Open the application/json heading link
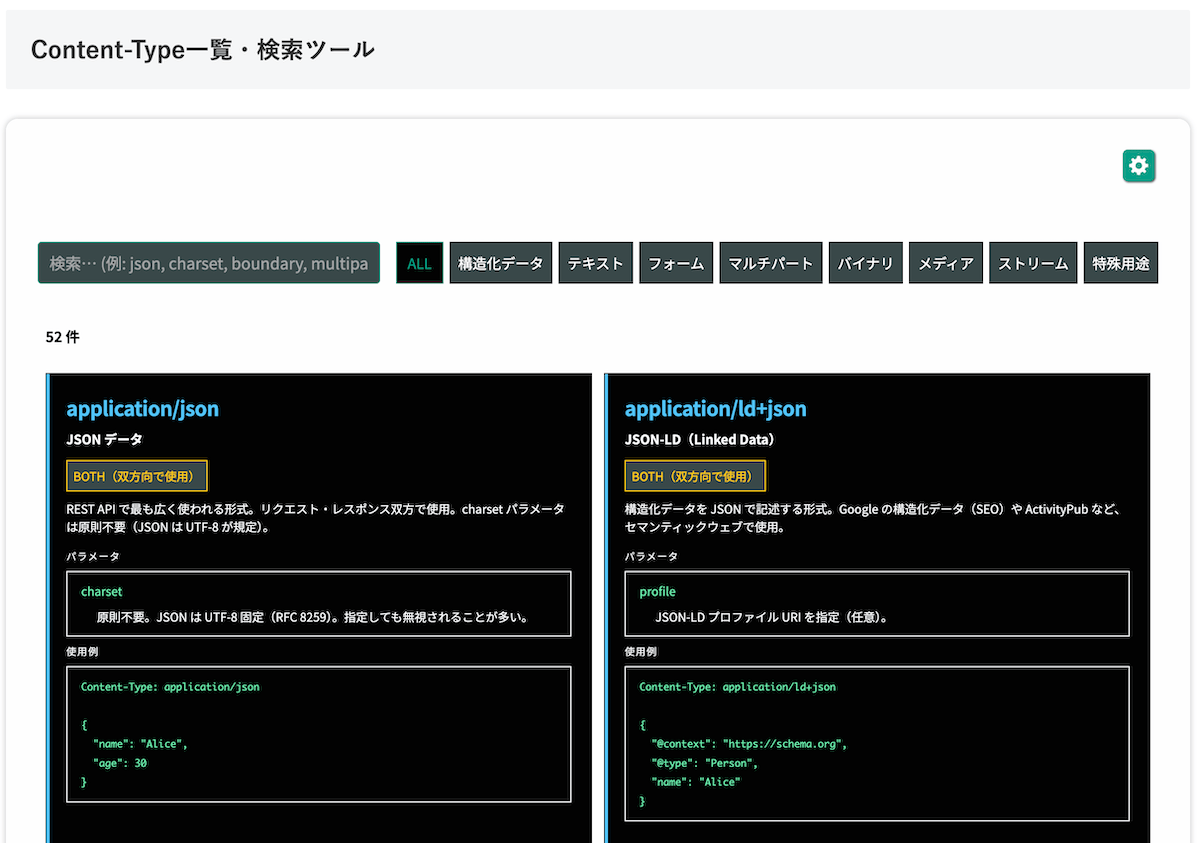Image resolution: width=1200 pixels, height=843 pixels. [142, 408]
